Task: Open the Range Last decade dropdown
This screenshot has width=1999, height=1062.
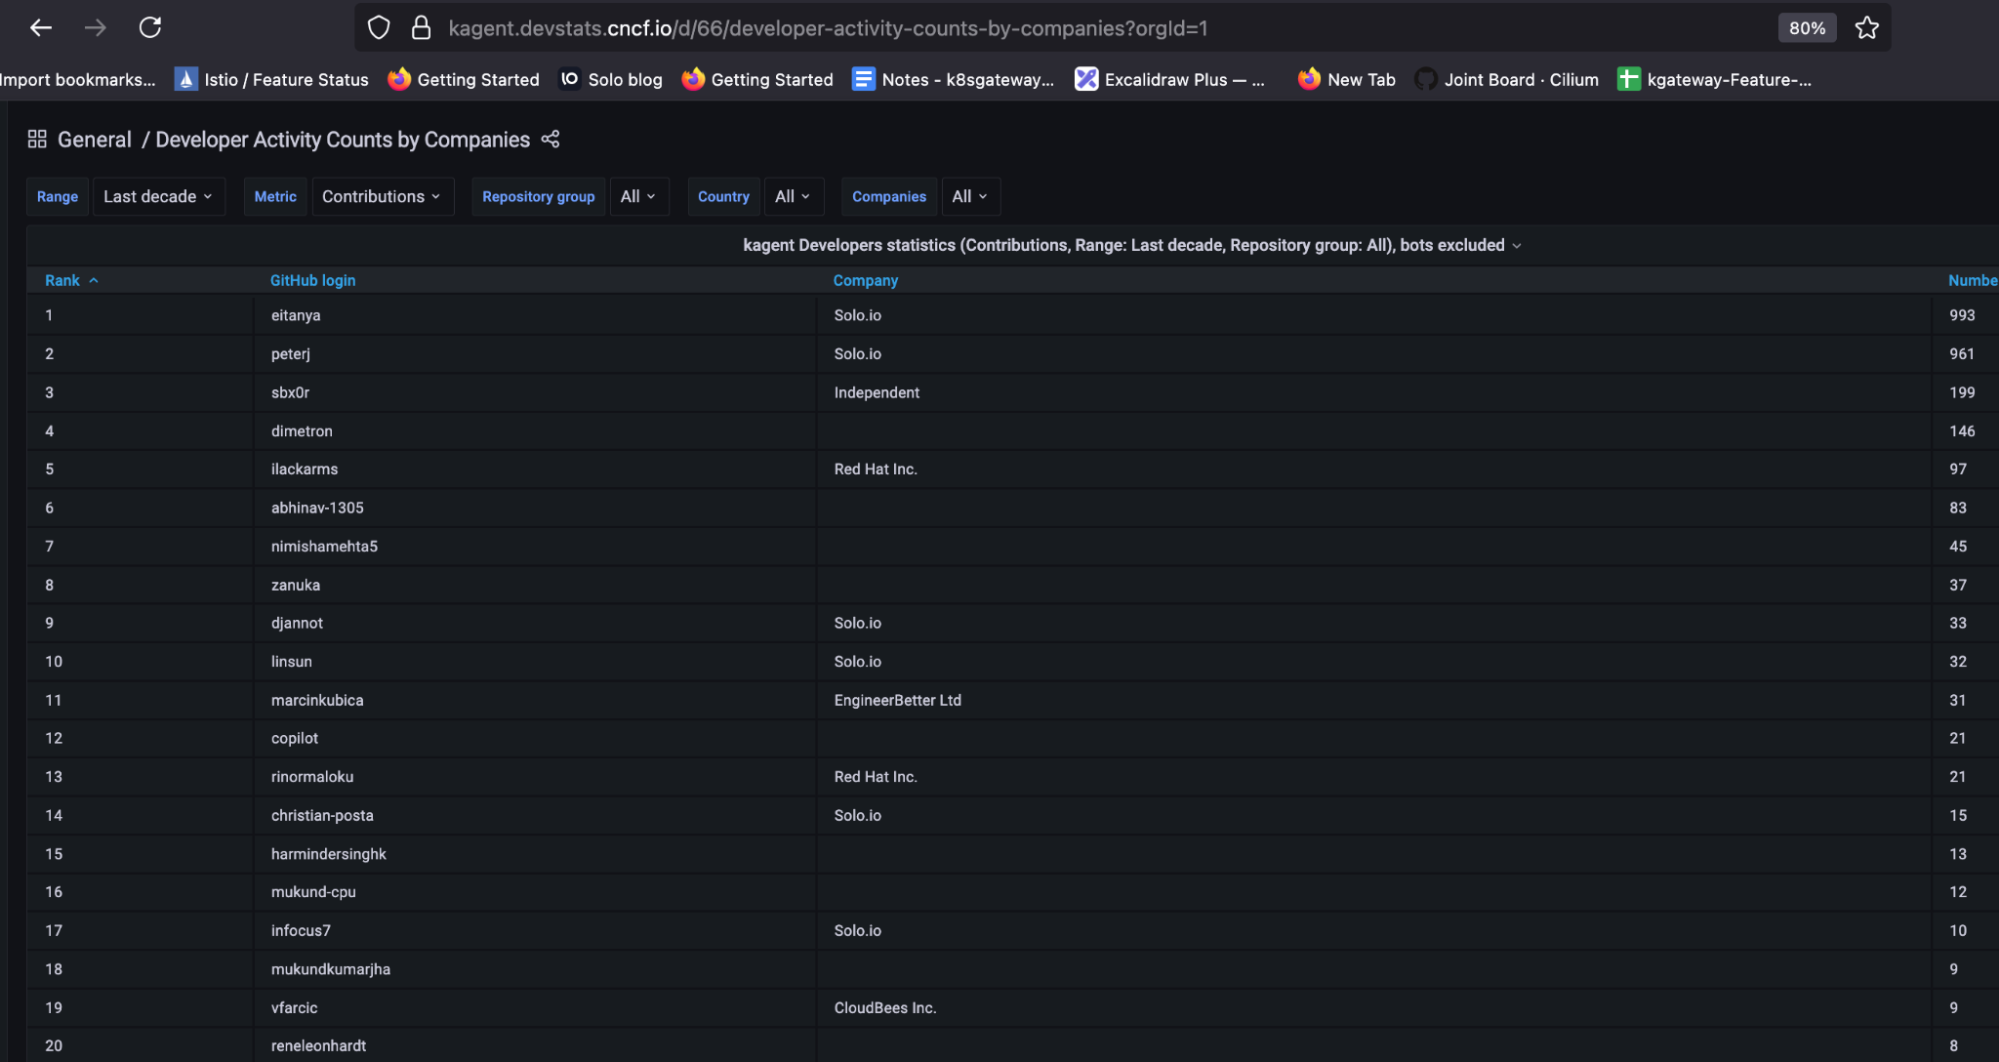Action: [158, 197]
